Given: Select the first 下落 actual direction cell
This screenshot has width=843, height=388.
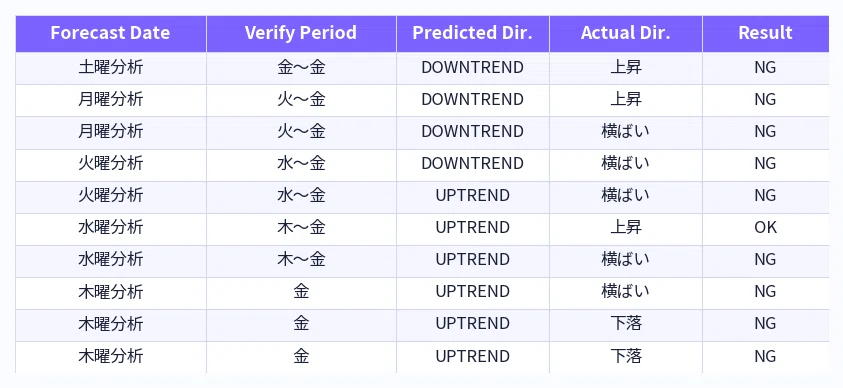Looking at the screenshot, I should click(x=626, y=324).
